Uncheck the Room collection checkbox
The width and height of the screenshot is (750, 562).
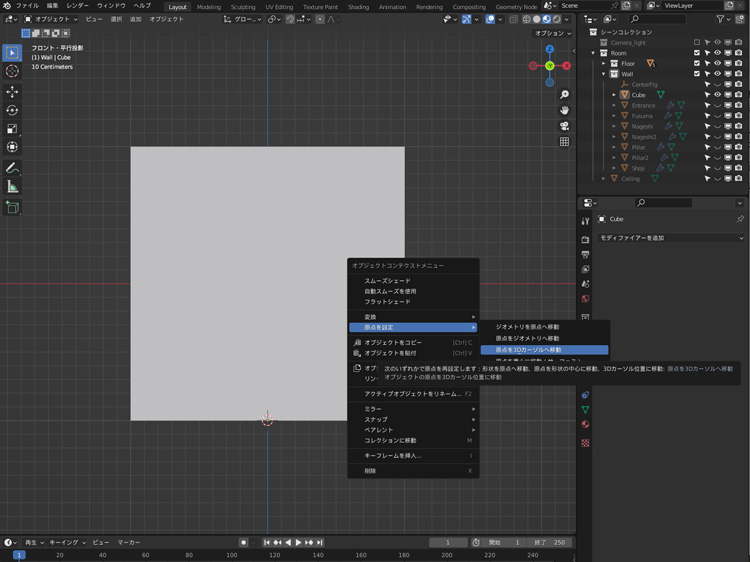[697, 53]
